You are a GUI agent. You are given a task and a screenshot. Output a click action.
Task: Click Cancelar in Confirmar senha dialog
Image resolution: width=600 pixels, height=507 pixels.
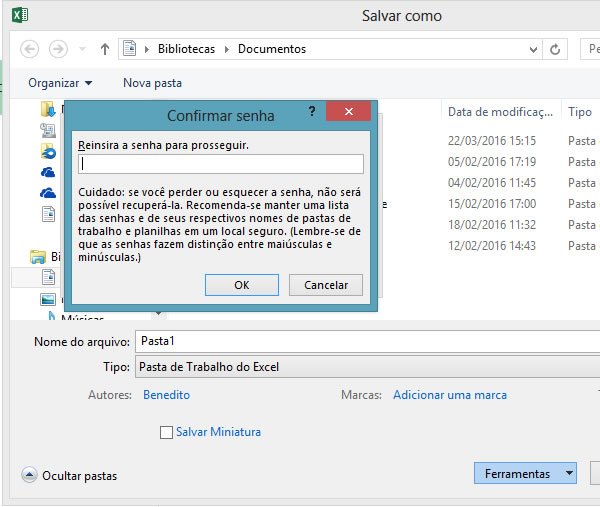(326, 285)
